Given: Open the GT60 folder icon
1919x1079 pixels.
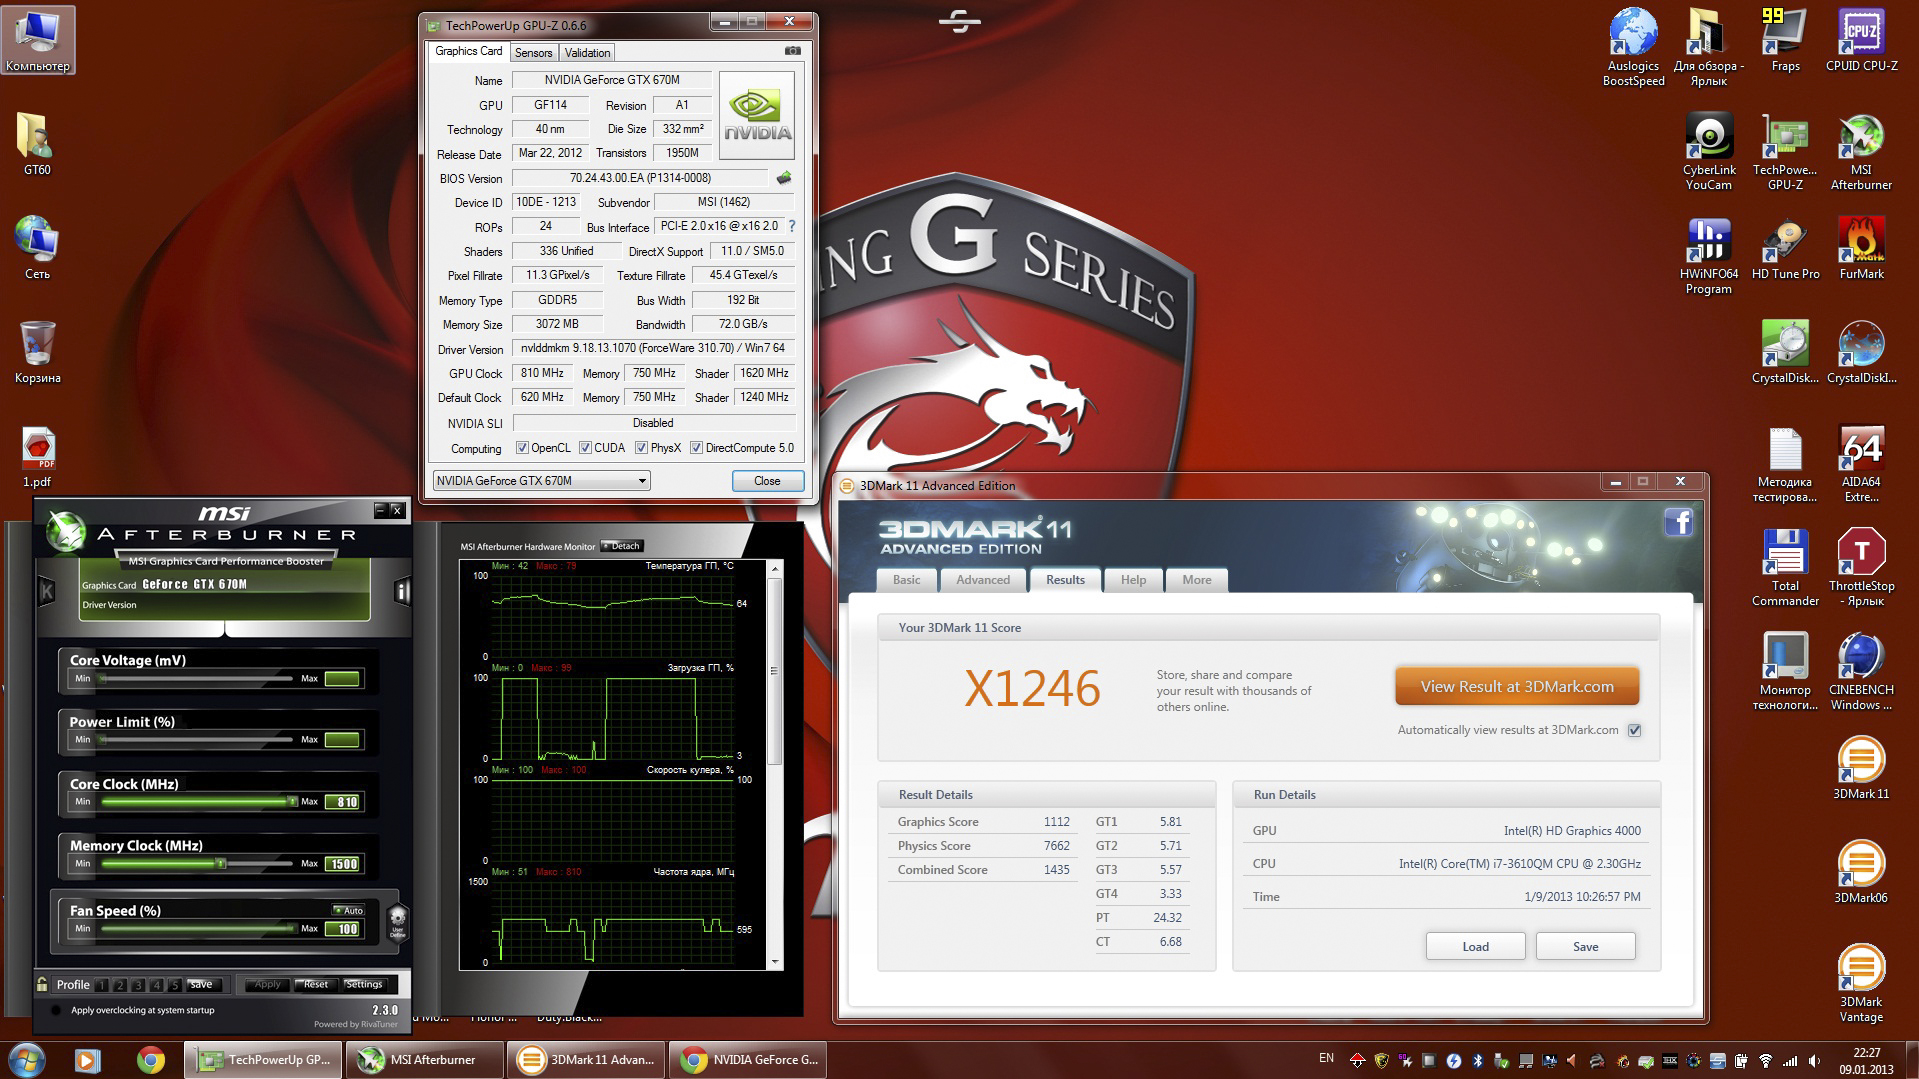Looking at the screenshot, I should (x=37, y=144).
